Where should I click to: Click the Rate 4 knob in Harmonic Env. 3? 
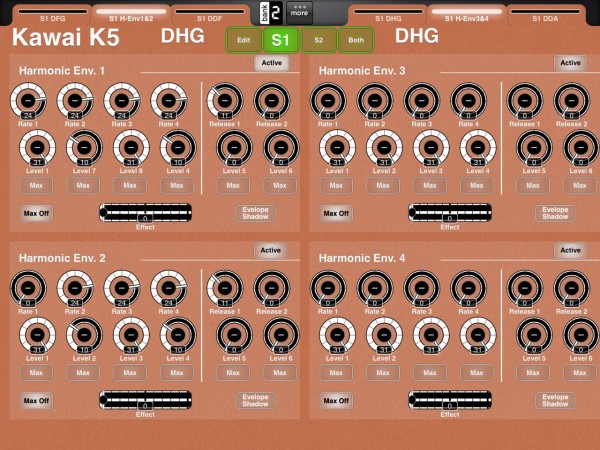pos(468,101)
